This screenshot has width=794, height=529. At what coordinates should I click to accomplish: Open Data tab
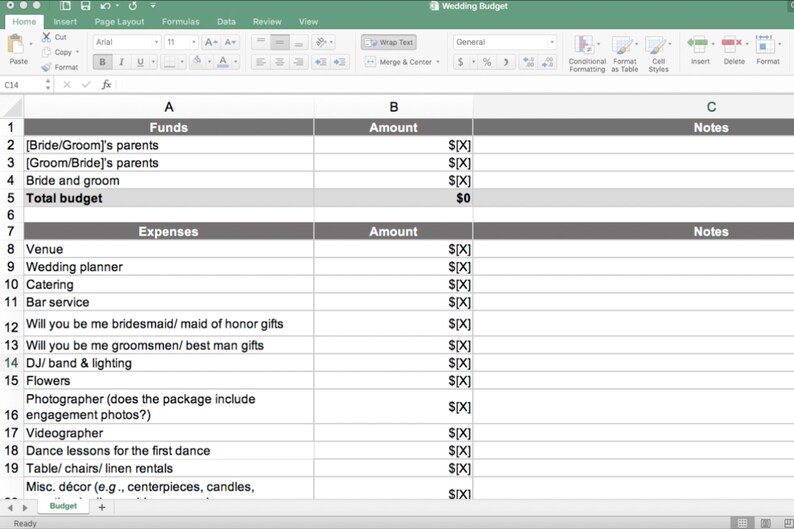pyautogui.click(x=226, y=22)
